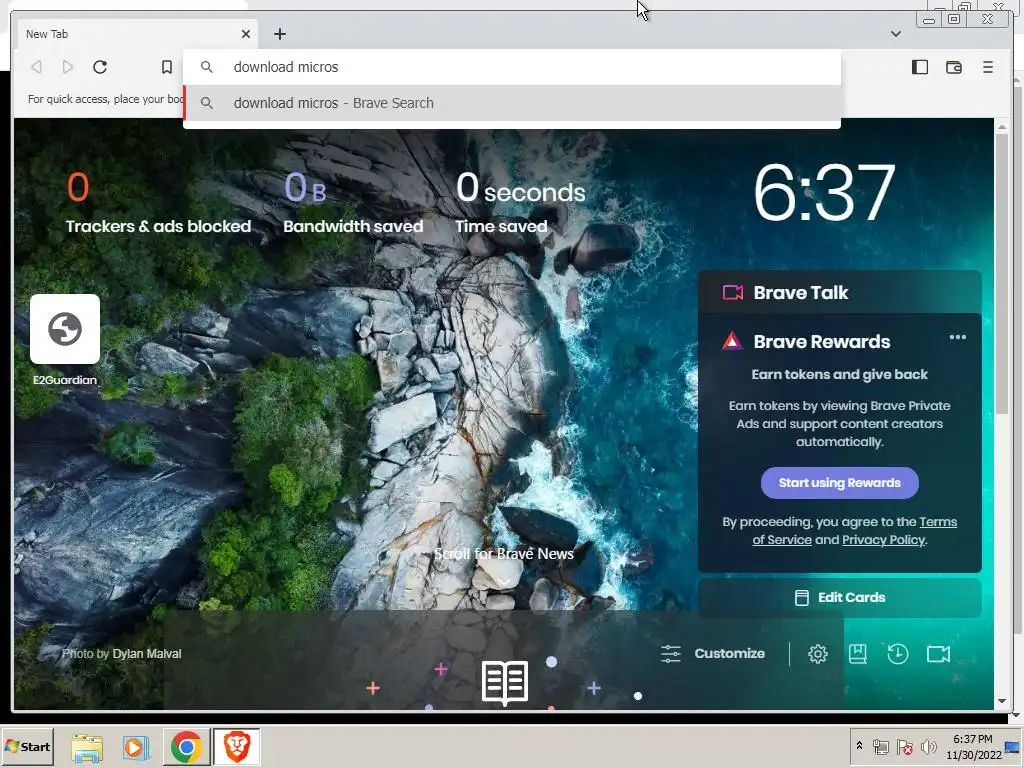Show hidden system tray icons
Viewport: 1024px width, 768px height.
[859, 746]
